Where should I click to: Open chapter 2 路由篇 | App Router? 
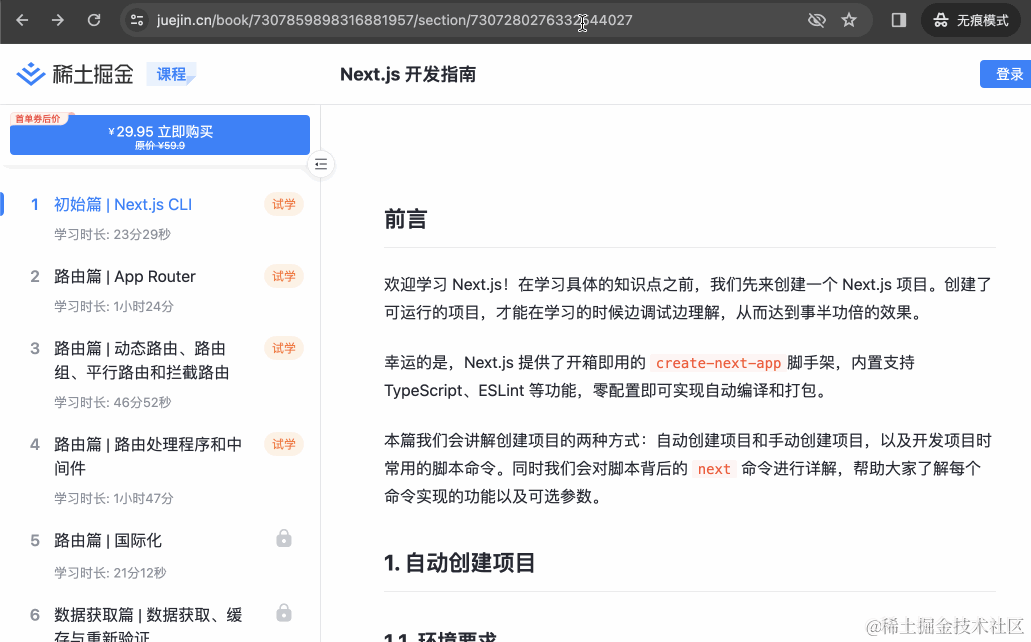[x=125, y=276]
